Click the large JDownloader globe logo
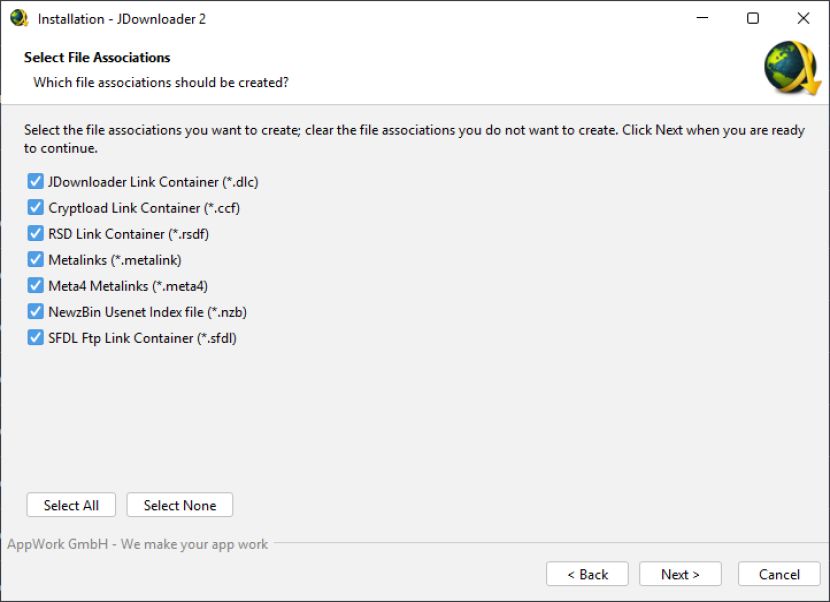This screenshot has height=602, width=830. pyautogui.click(x=792, y=68)
